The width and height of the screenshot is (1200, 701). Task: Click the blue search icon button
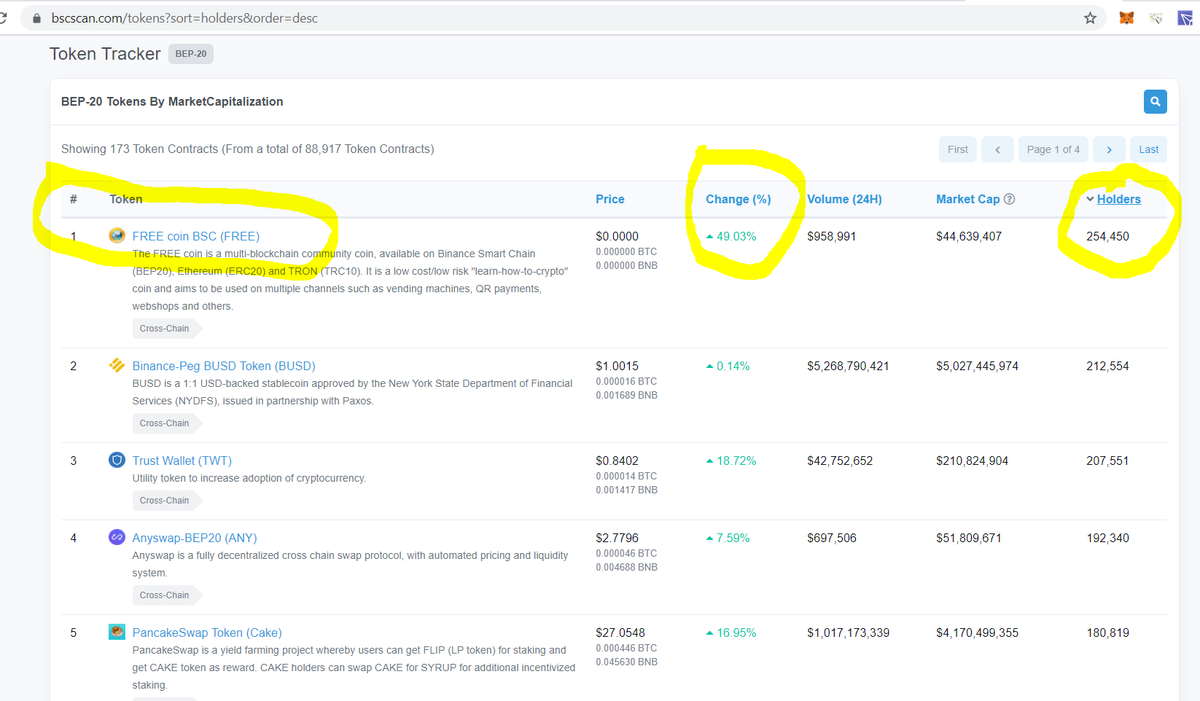coord(1155,101)
